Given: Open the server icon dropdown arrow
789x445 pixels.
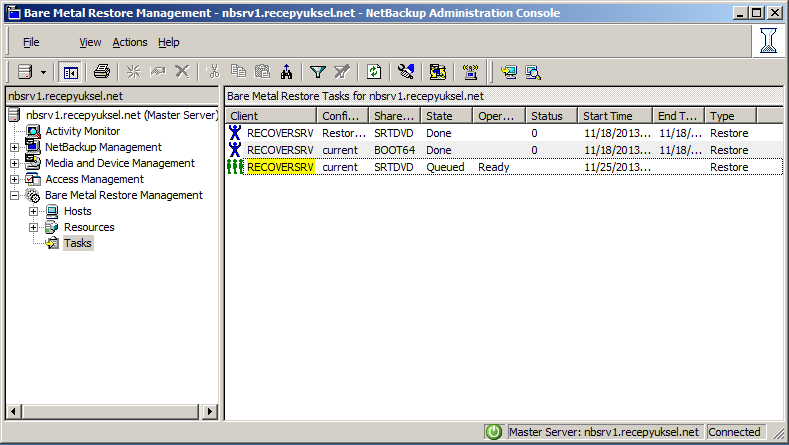Looking at the screenshot, I should coord(43,72).
